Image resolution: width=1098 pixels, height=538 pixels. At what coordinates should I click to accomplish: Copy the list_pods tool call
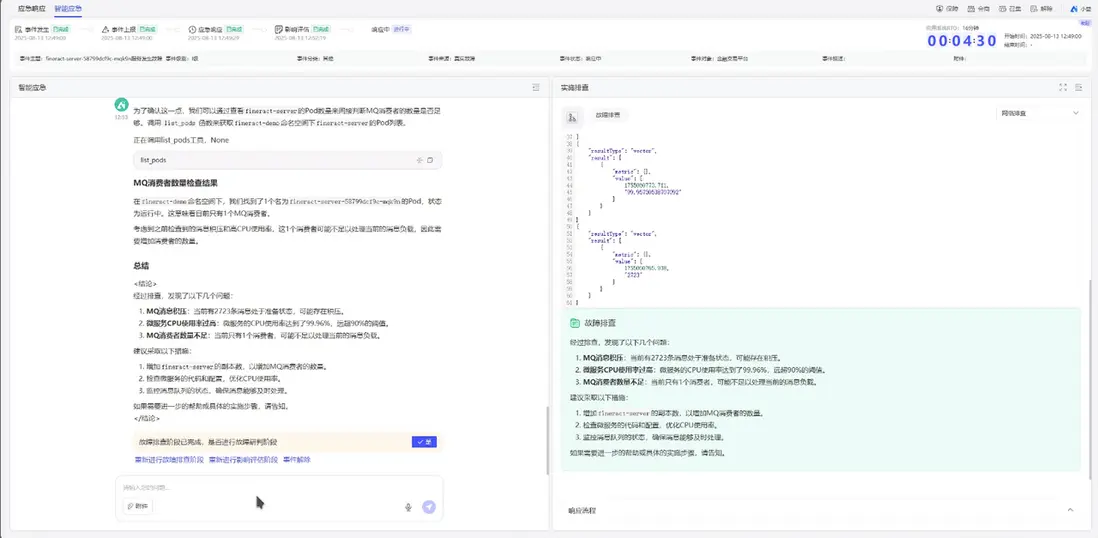[x=430, y=160]
